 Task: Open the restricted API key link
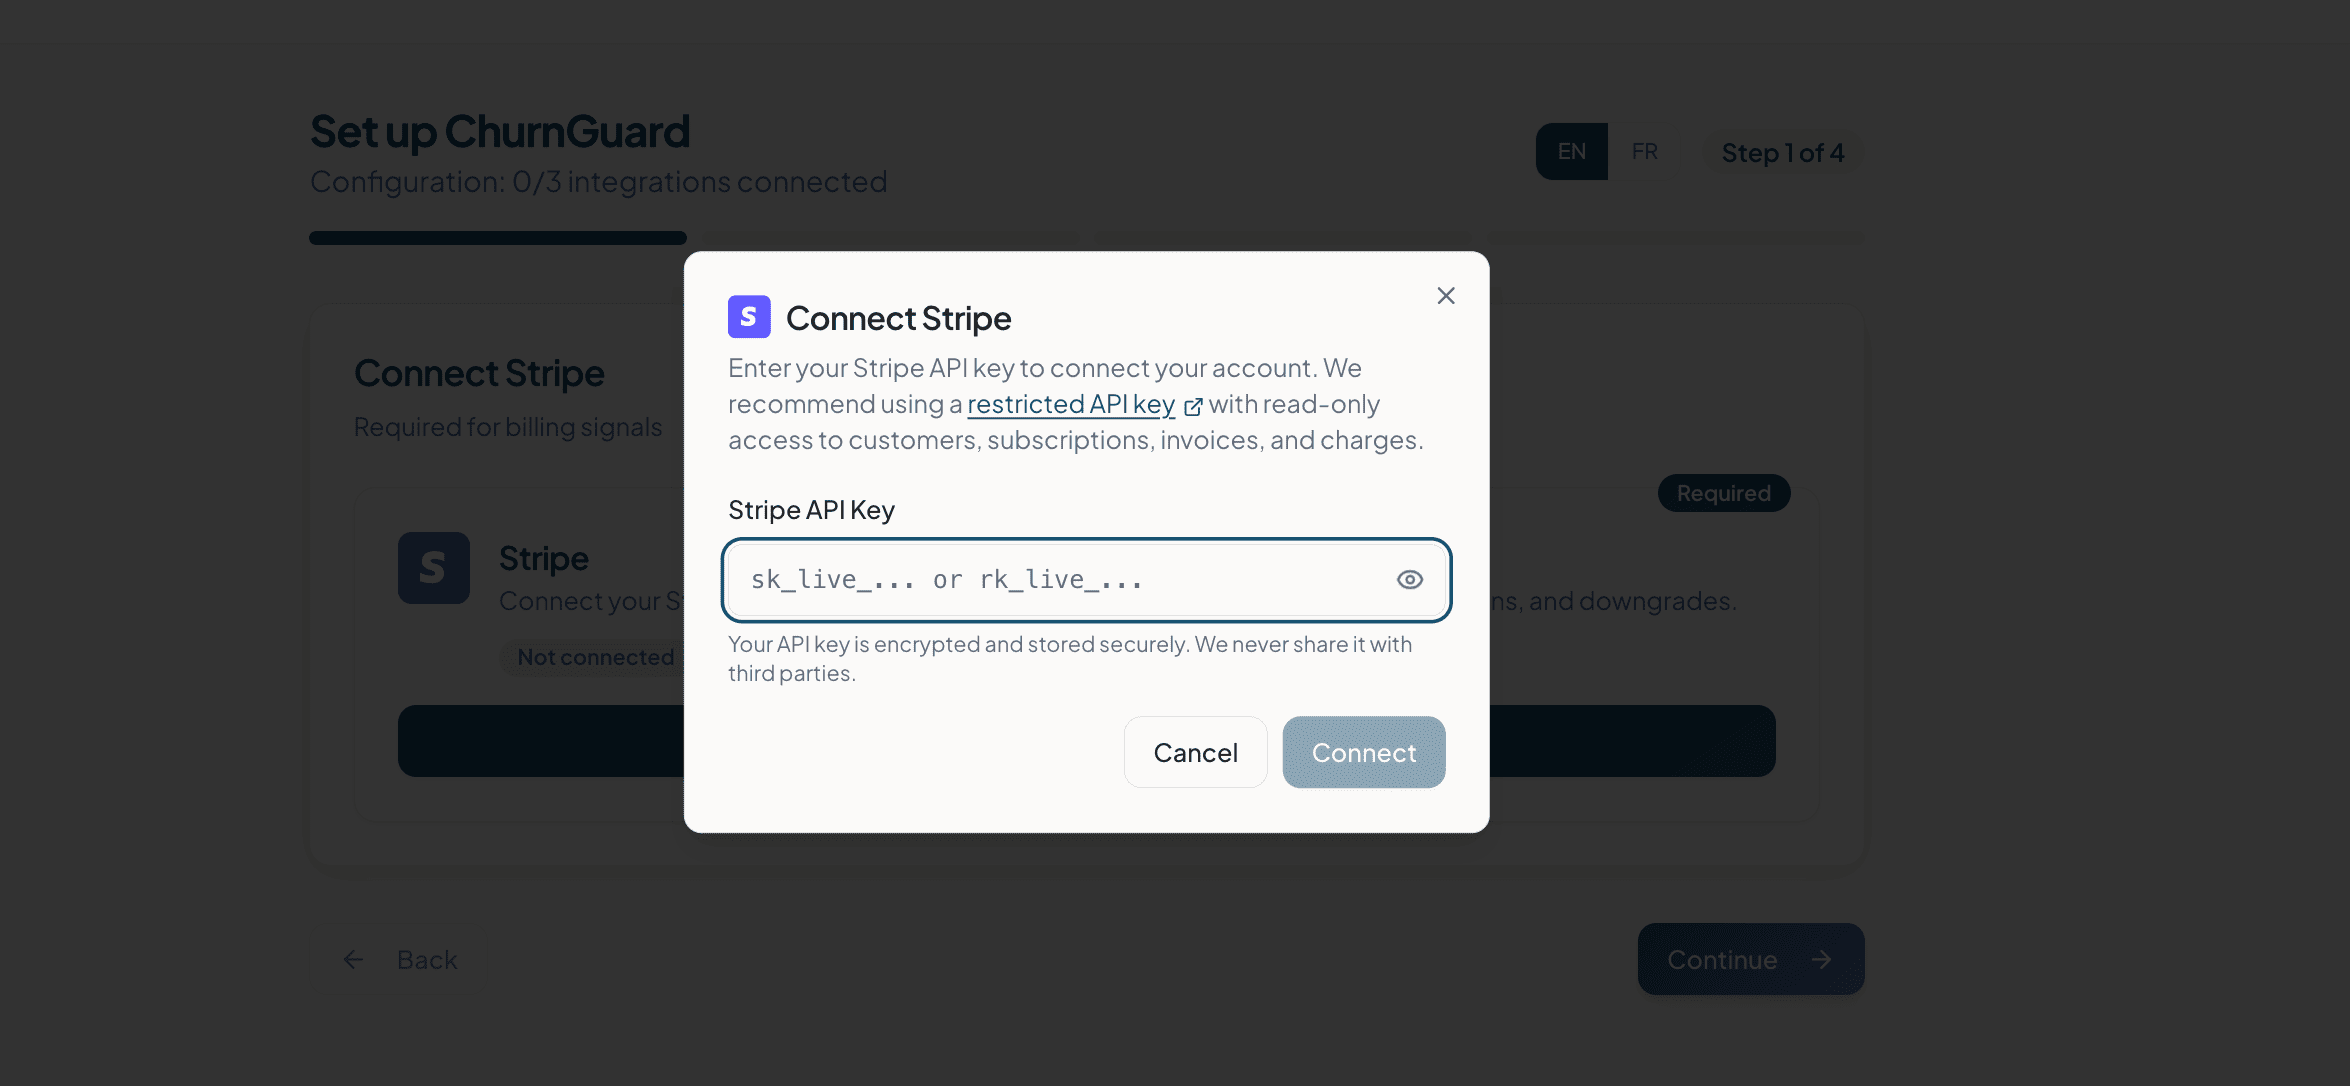1071,404
